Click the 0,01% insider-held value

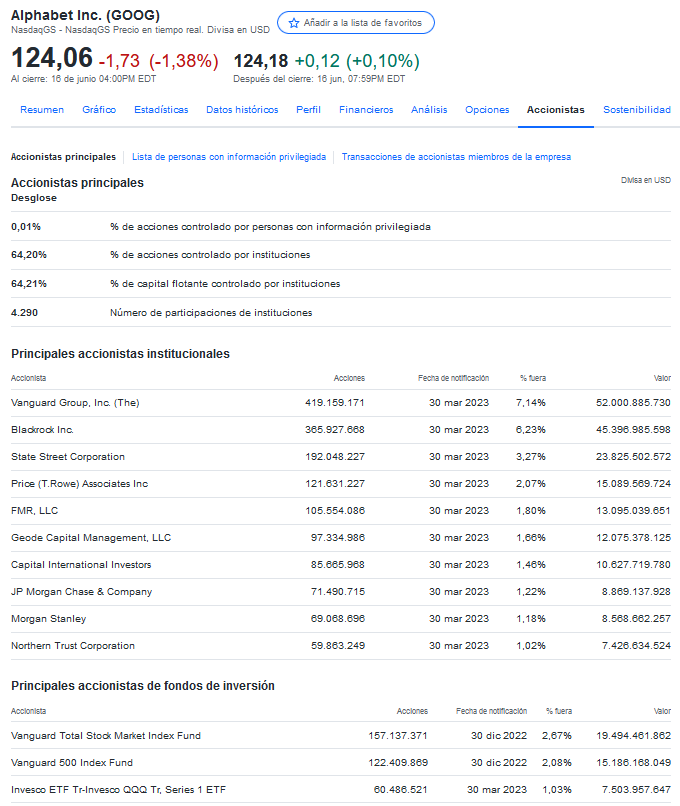click(x=26, y=227)
